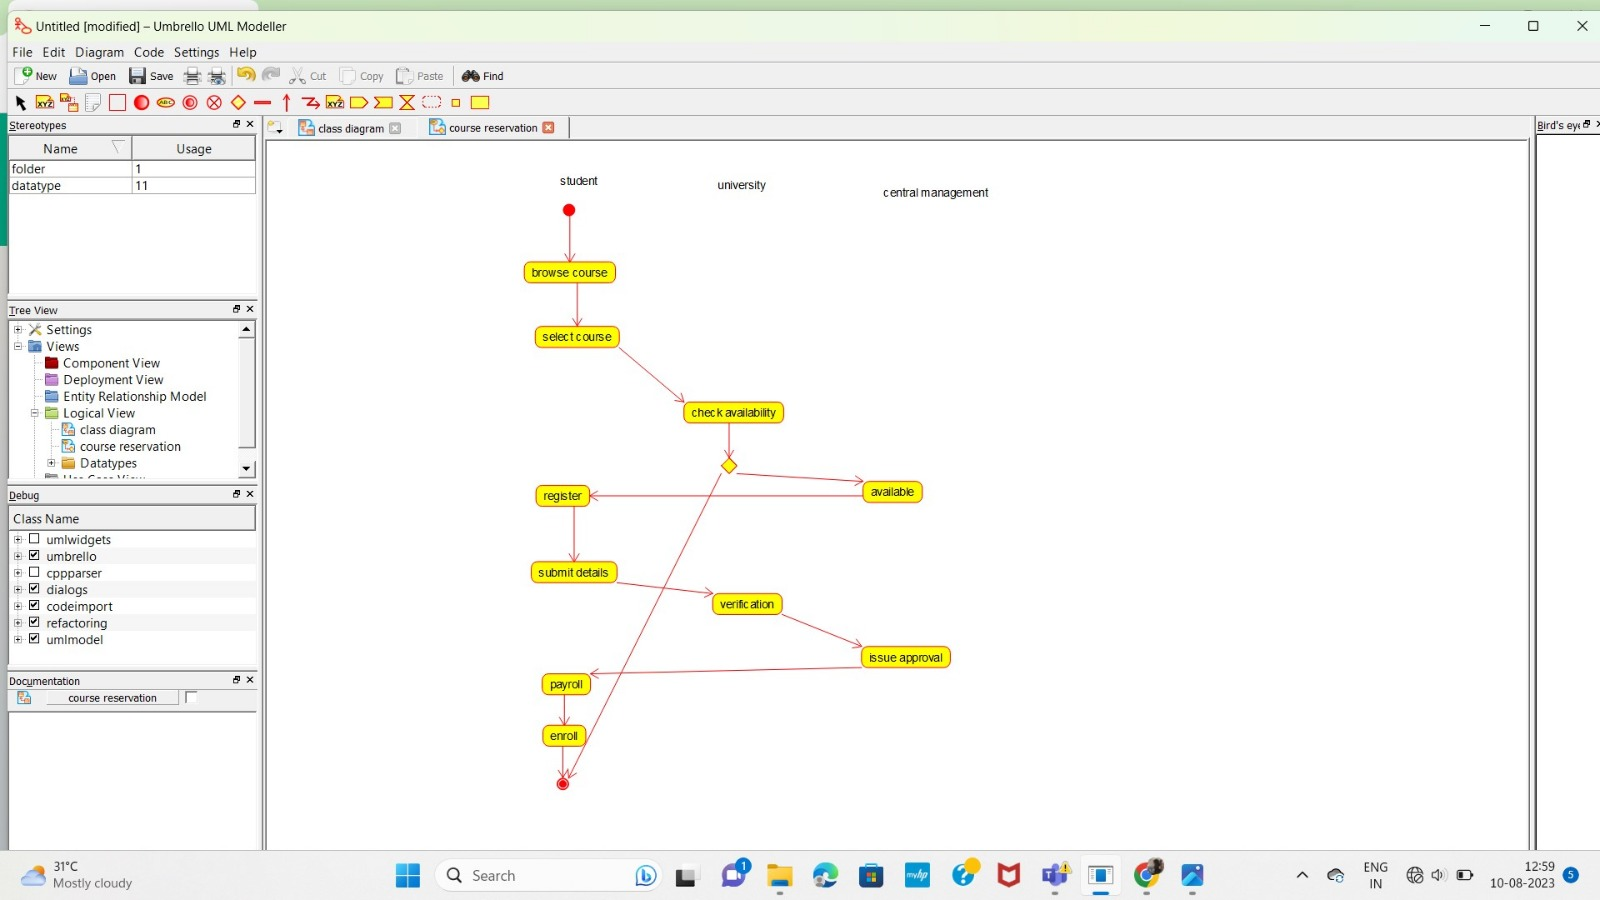The width and height of the screenshot is (1600, 900).
Task: Select the red Fork/Join bar tool
Action: pyautogui.click(x=263, y=103)
